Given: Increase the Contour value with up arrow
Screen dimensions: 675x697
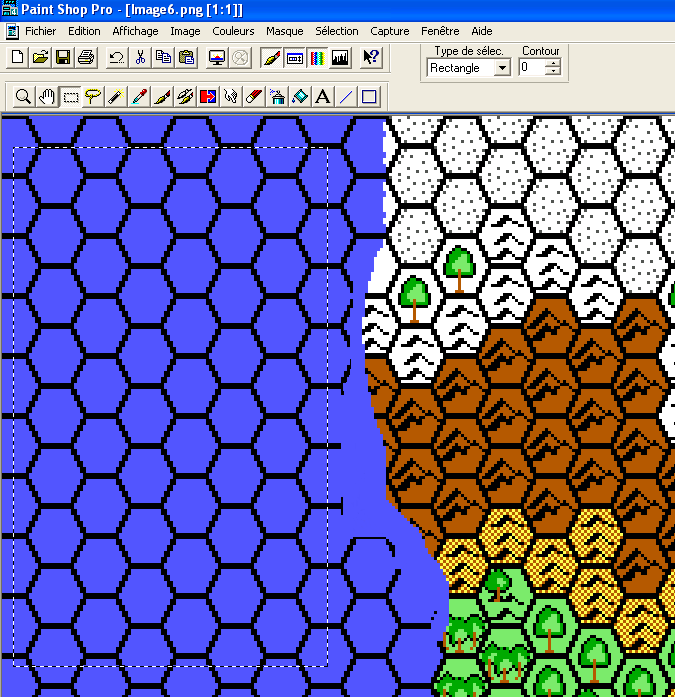Looking at the screenshot, I should click(x=553, y=64).
